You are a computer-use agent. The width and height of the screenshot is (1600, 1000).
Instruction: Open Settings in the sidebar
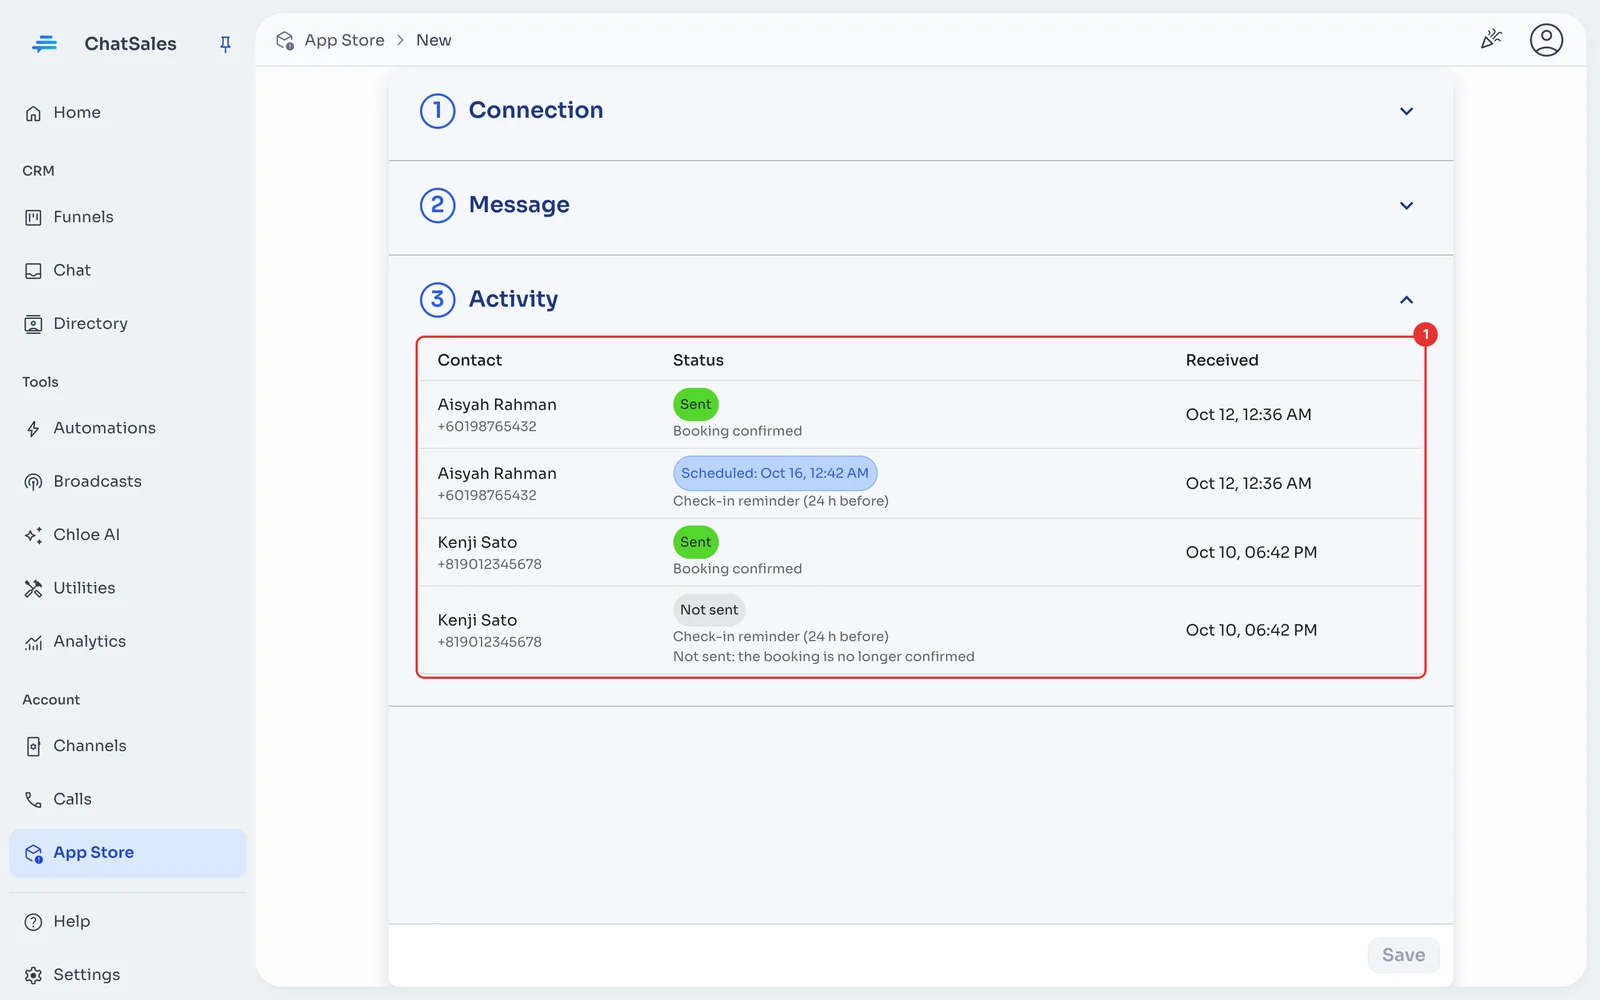(x=127, y=975)
